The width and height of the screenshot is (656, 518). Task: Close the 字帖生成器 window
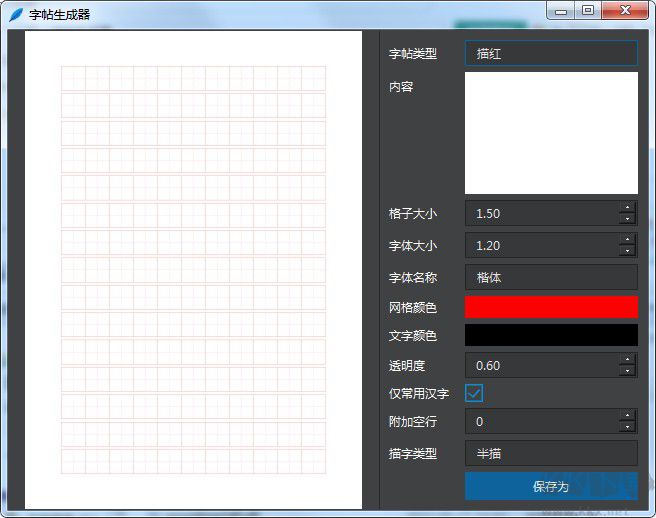point(625,11)
